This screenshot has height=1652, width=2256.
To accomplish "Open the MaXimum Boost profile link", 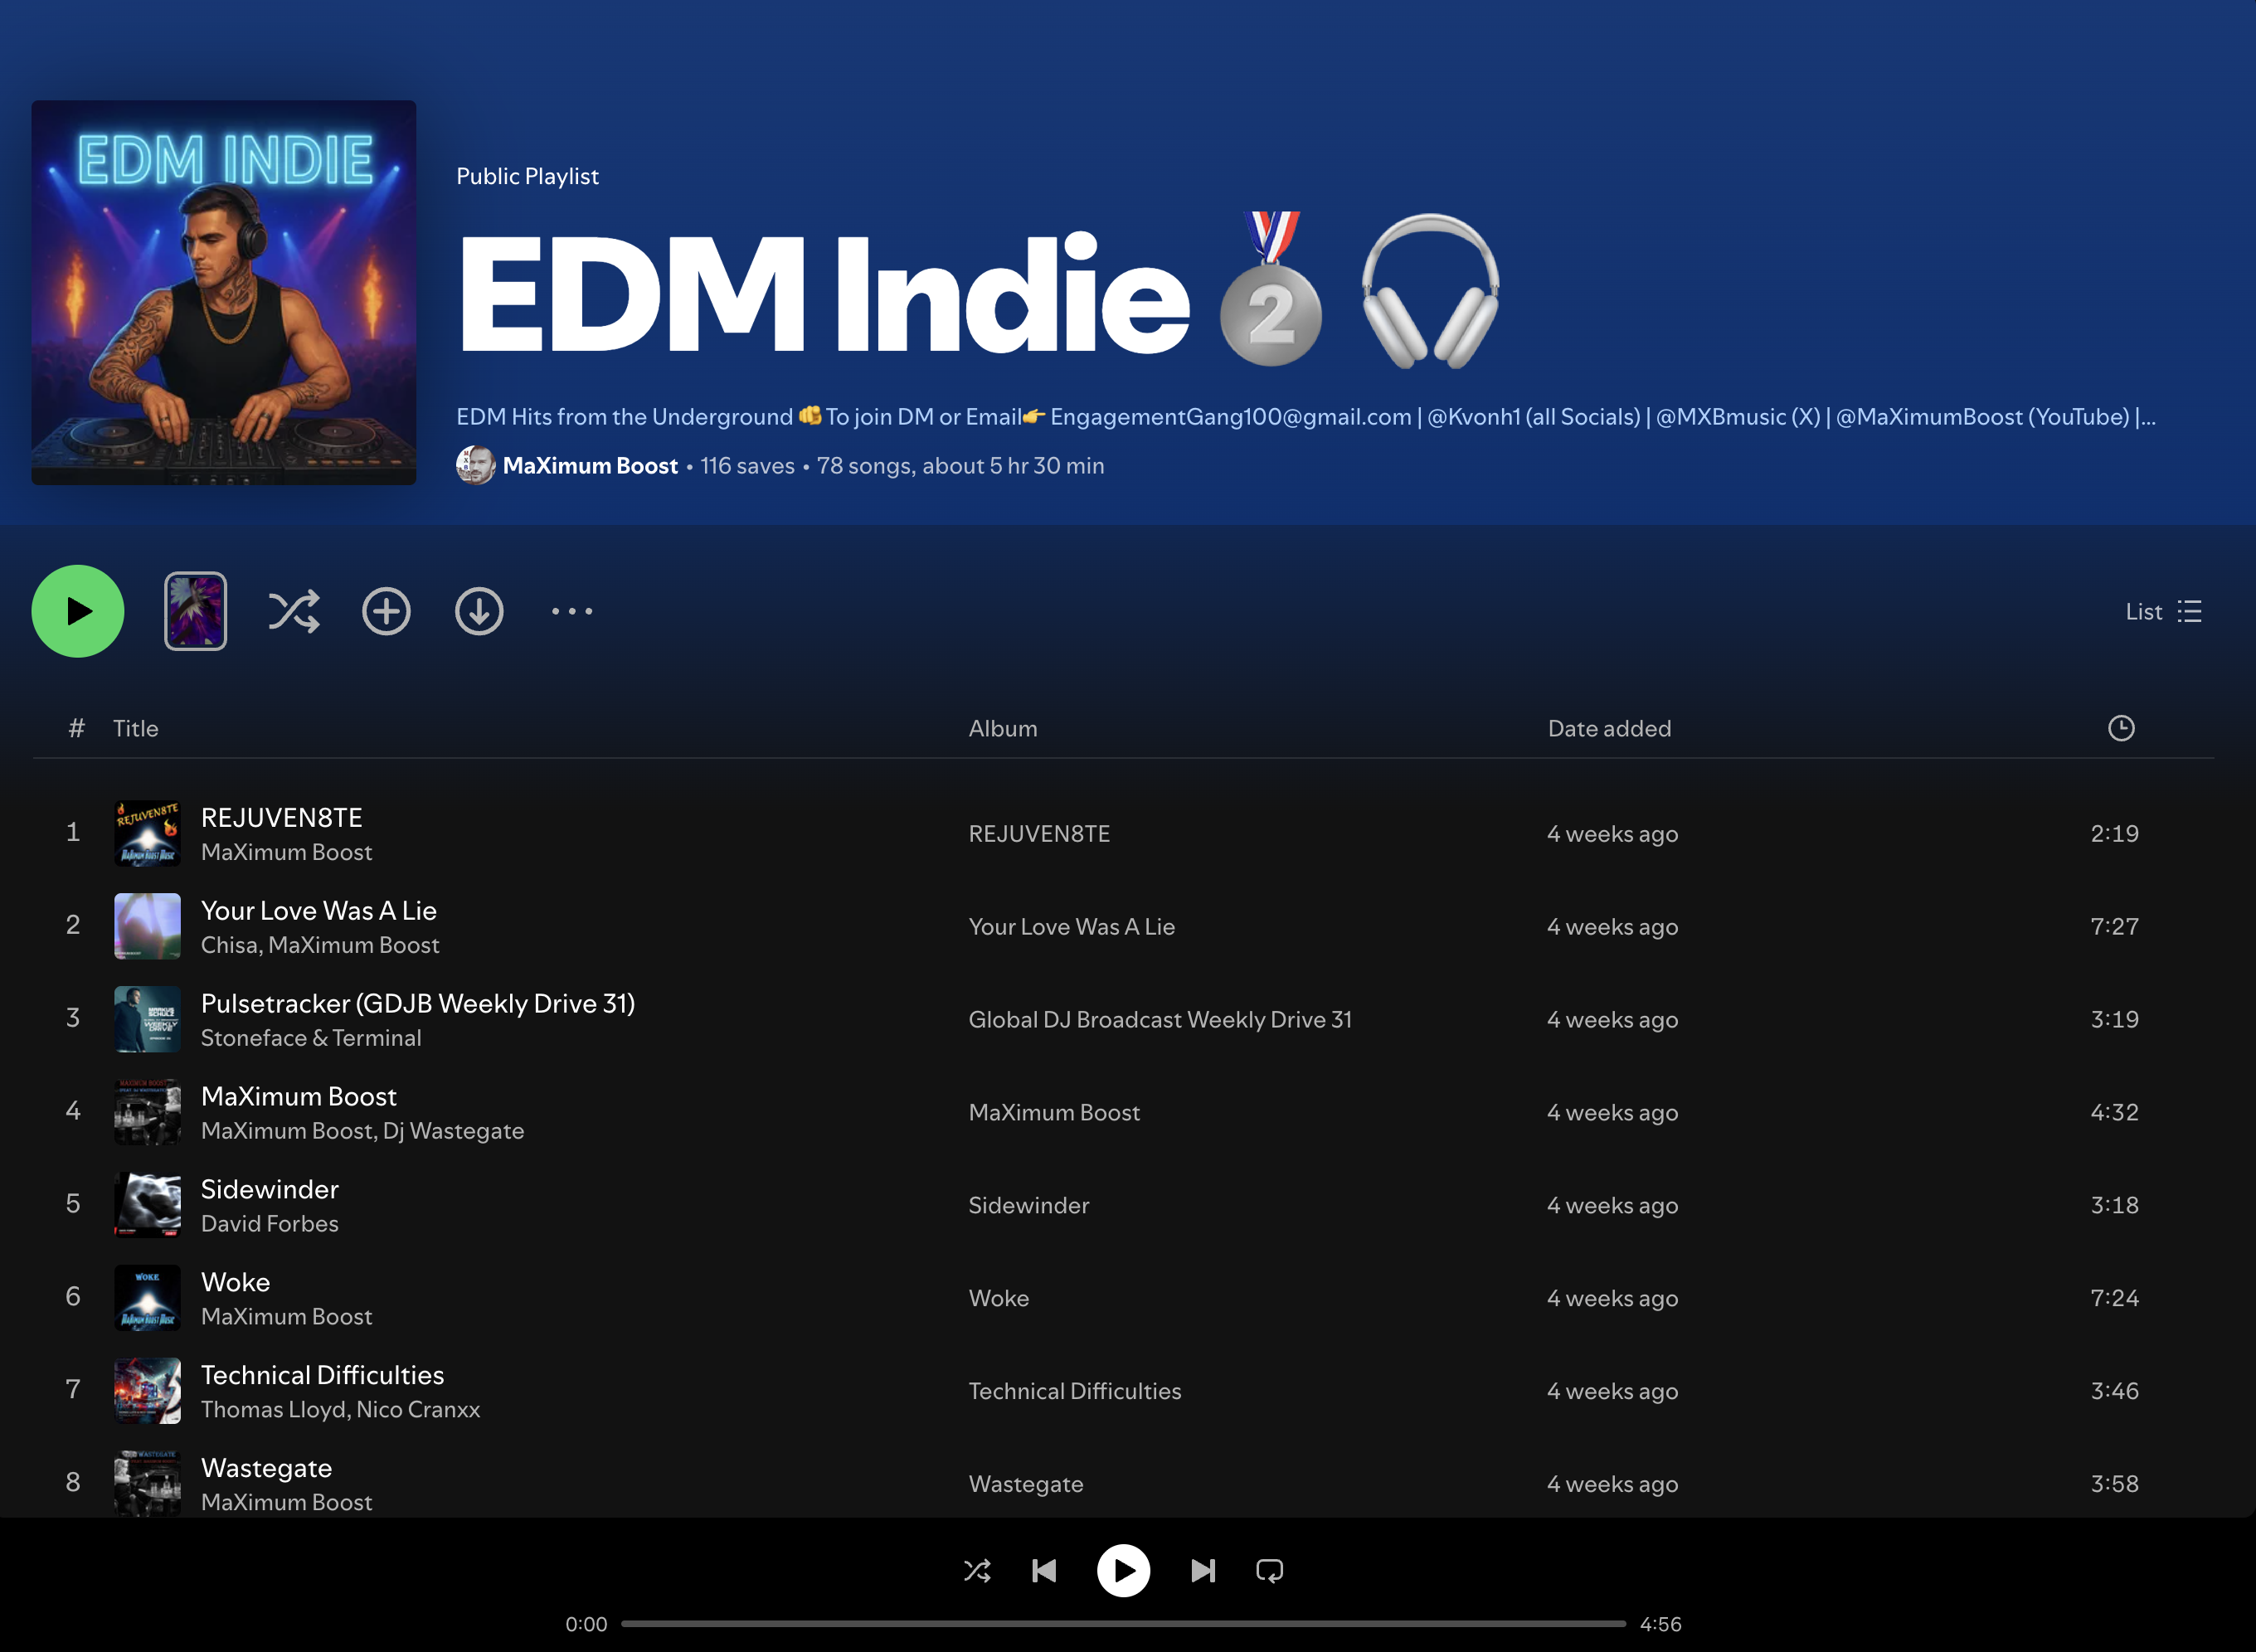I will point(590,466).
